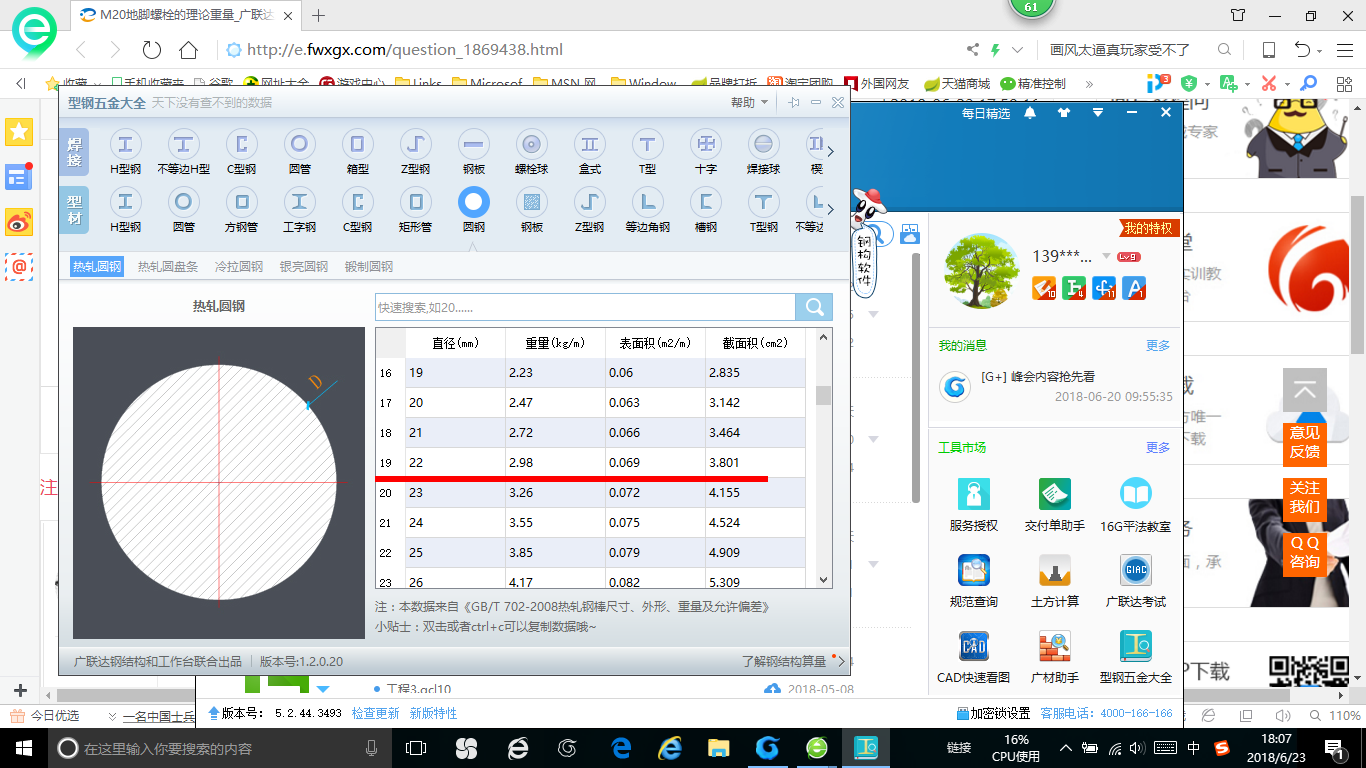The height and width of the screenshot is (768, 1366).
Task: Choose the 不等边H型 welded section icon
Action: point(183,152)
